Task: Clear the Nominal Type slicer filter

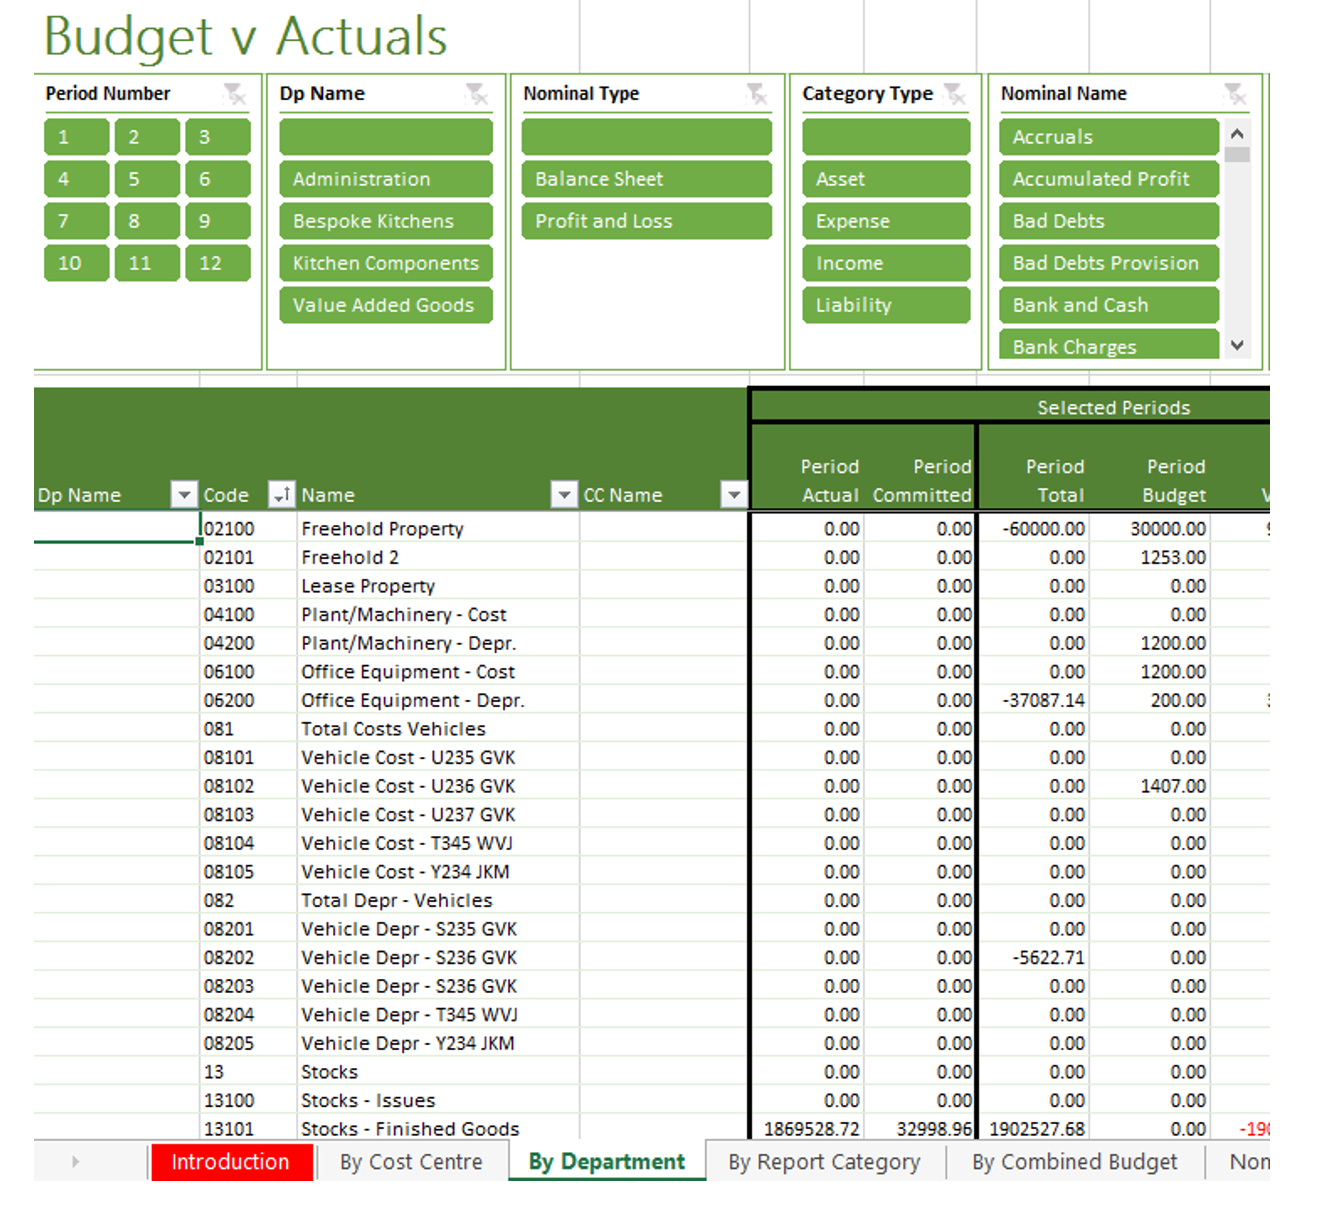Action: point(757,94)
